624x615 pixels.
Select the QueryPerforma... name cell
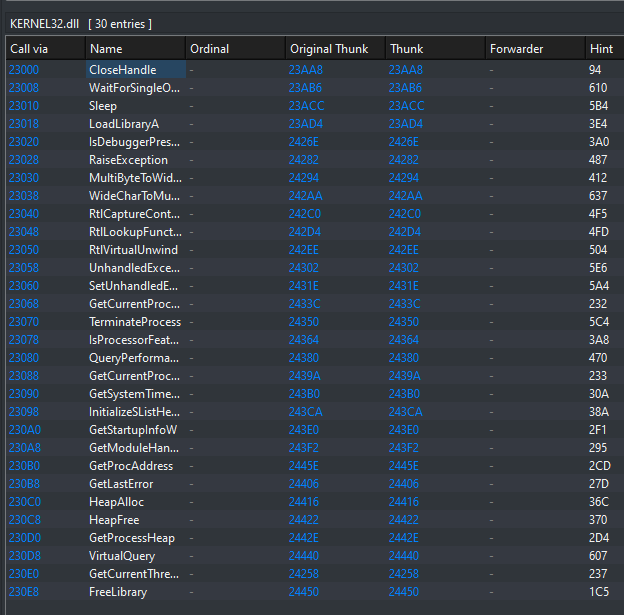point(136,358)
